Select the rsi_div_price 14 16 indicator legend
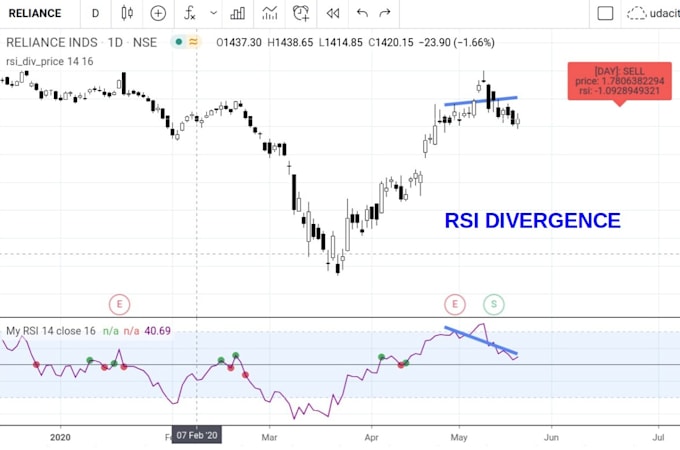680x450 pixels. pyautogui.click(x=49, y=62)
